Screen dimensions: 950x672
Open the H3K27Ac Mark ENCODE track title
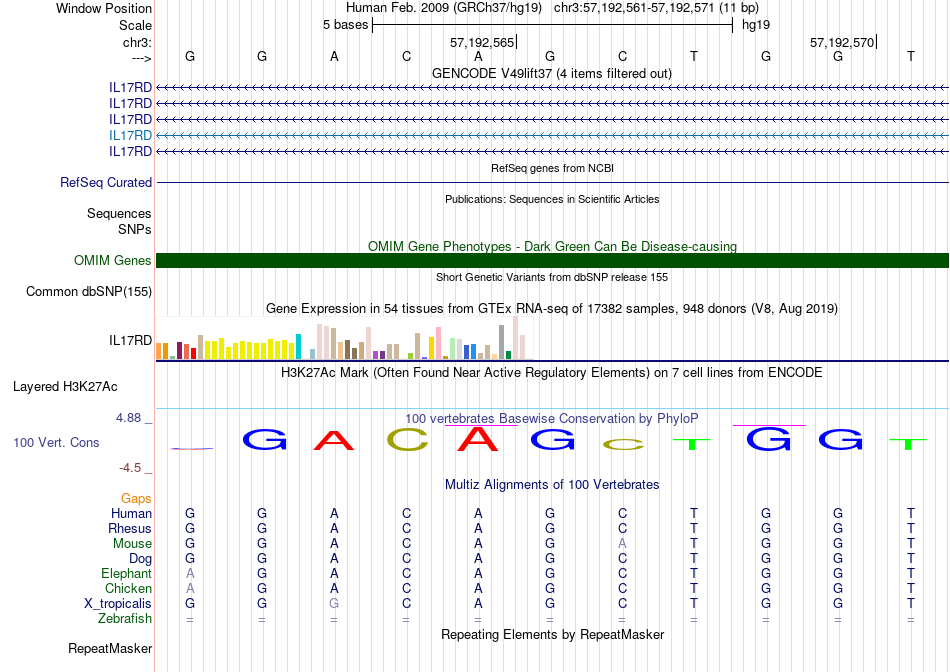tap(552, 372)
